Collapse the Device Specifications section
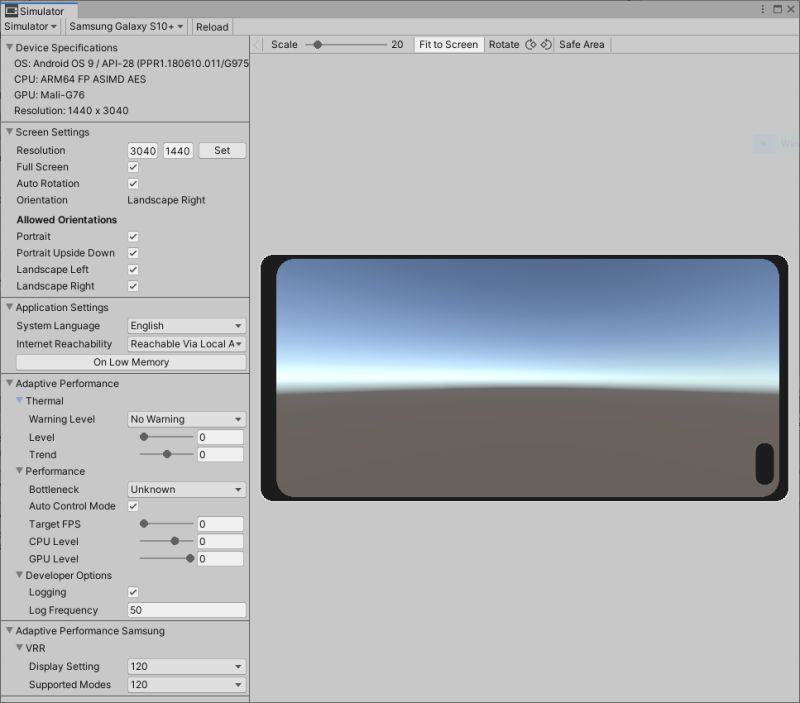 coord(10,47)
